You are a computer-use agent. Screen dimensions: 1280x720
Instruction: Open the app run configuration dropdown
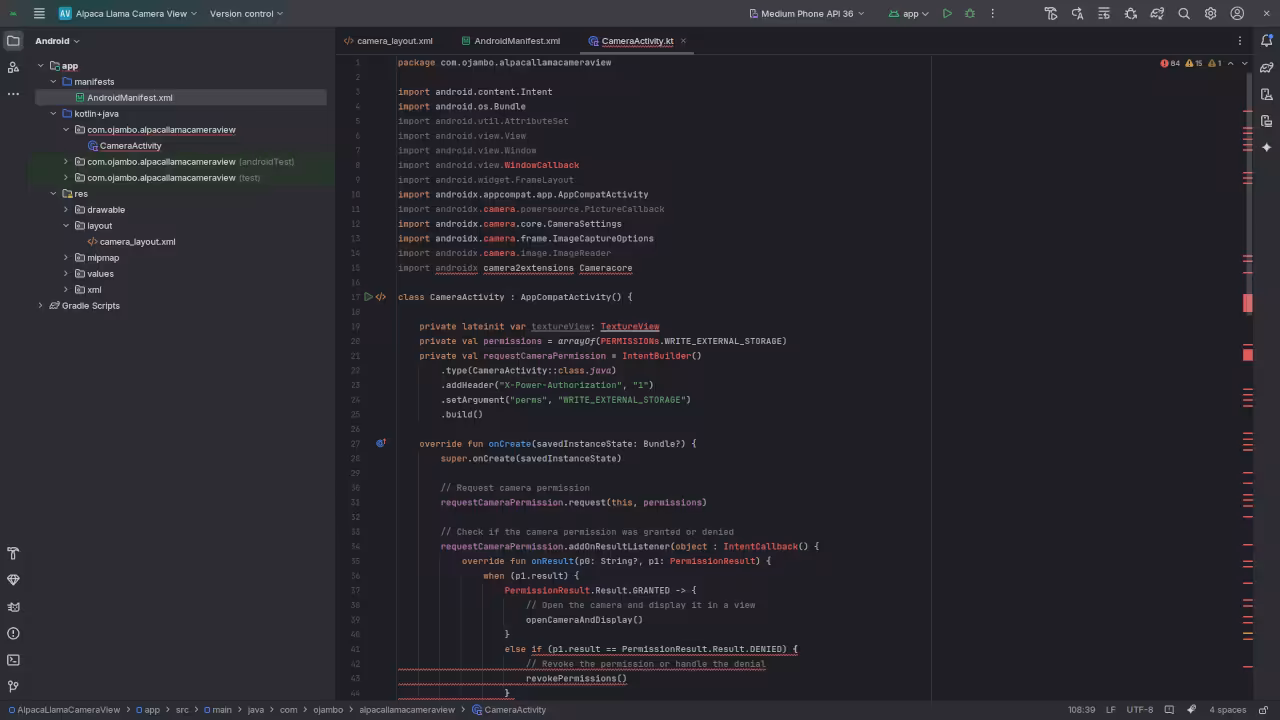click(908, 14)
